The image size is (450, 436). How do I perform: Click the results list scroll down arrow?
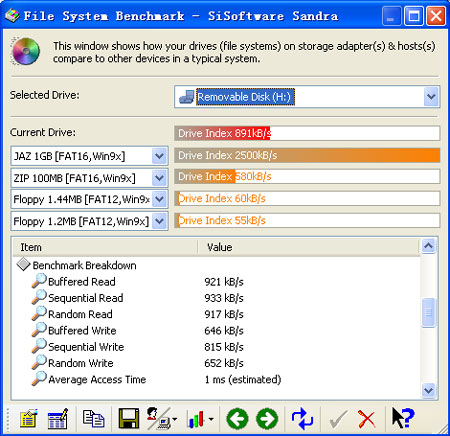(x=428, y=389)
